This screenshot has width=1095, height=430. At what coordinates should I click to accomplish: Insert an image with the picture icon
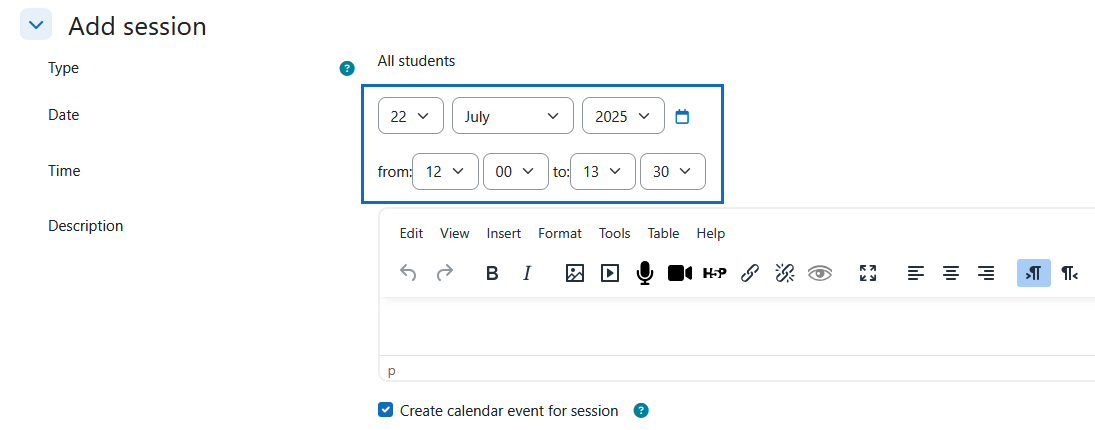click(x=575, y=273)
